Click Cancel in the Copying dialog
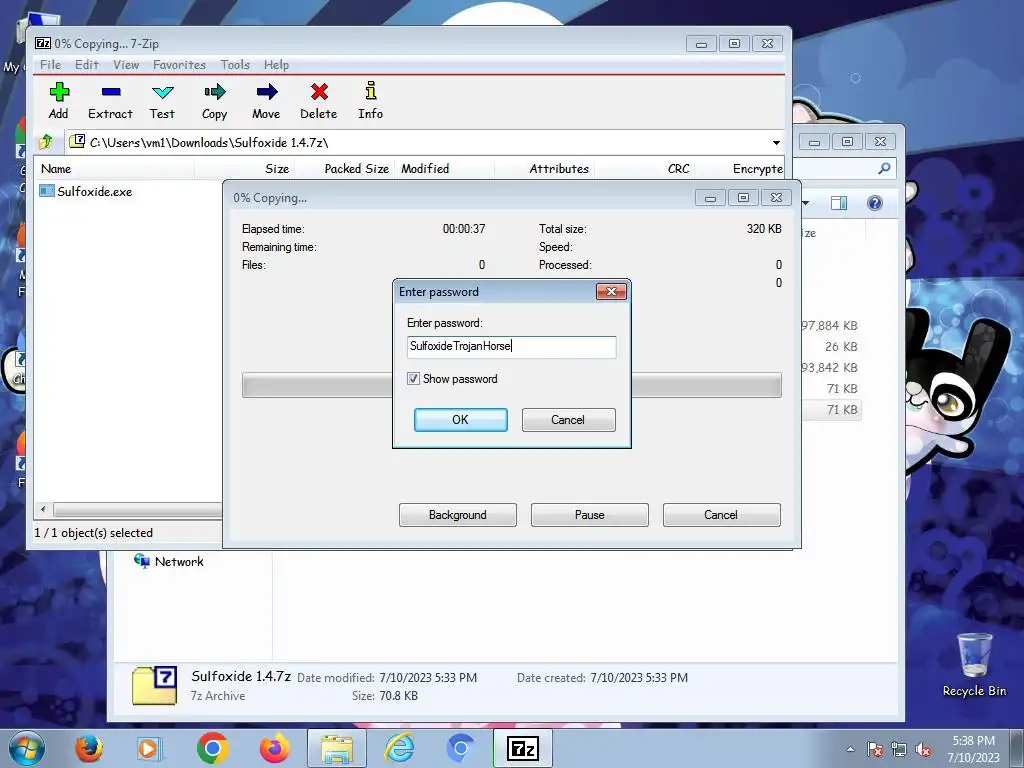Screen dimensions: 1024x768 click(x=721, y=515)
